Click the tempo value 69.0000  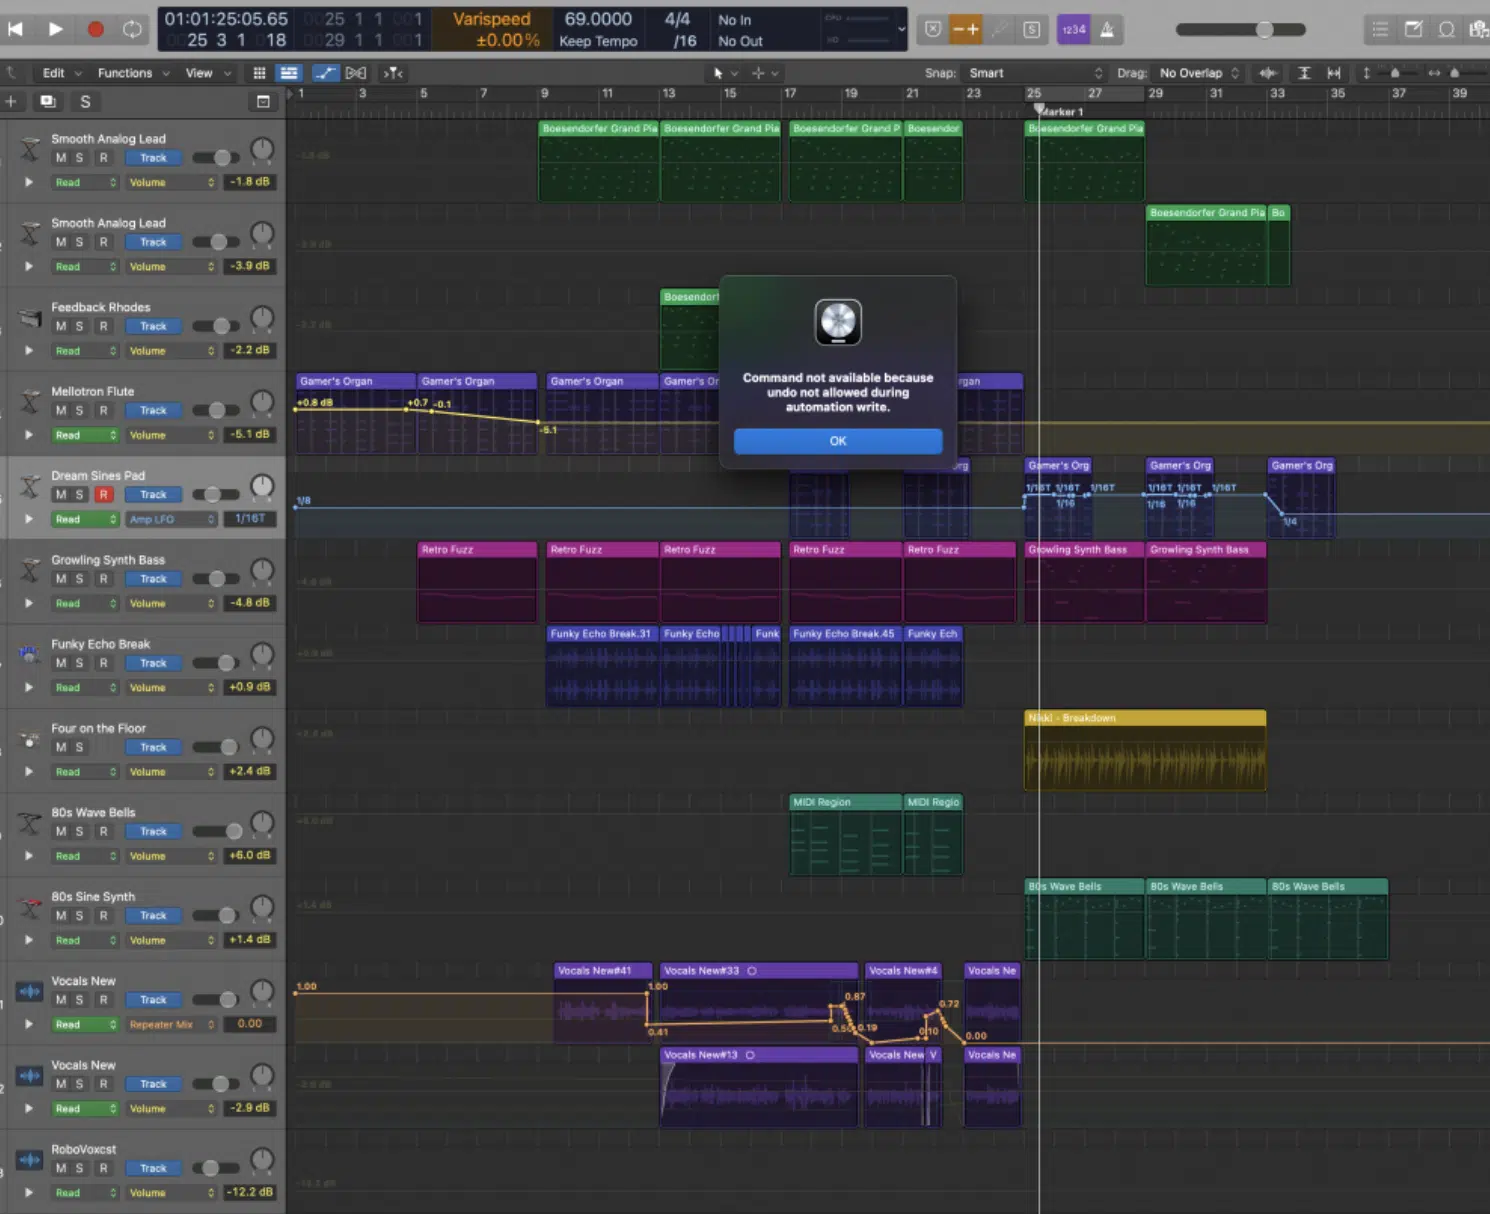(x=598, y=19)
